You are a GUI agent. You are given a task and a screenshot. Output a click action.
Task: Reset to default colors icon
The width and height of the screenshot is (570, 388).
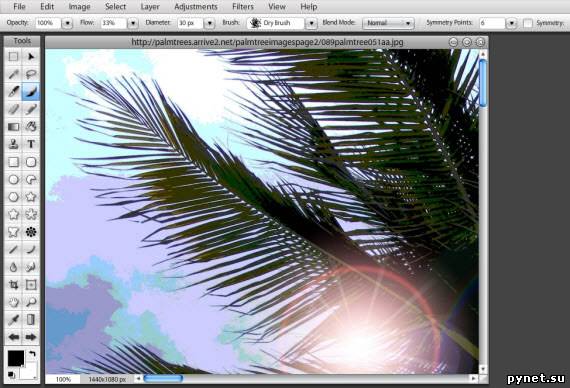[11, 374]
